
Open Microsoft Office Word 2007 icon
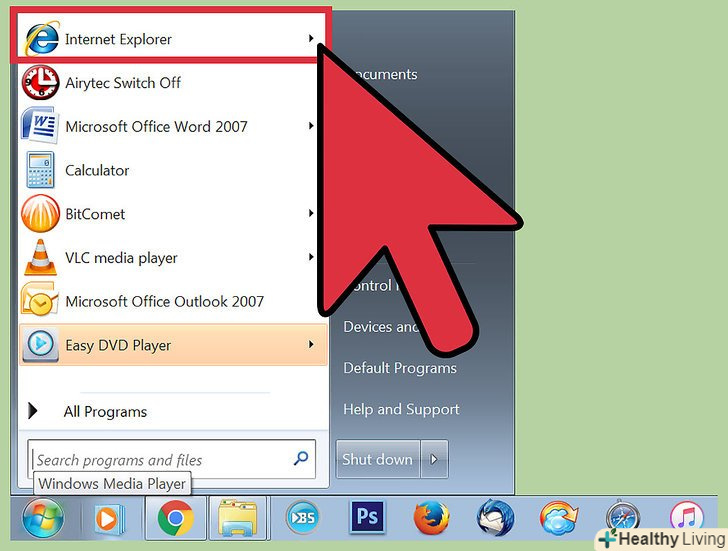pos(40,126)
